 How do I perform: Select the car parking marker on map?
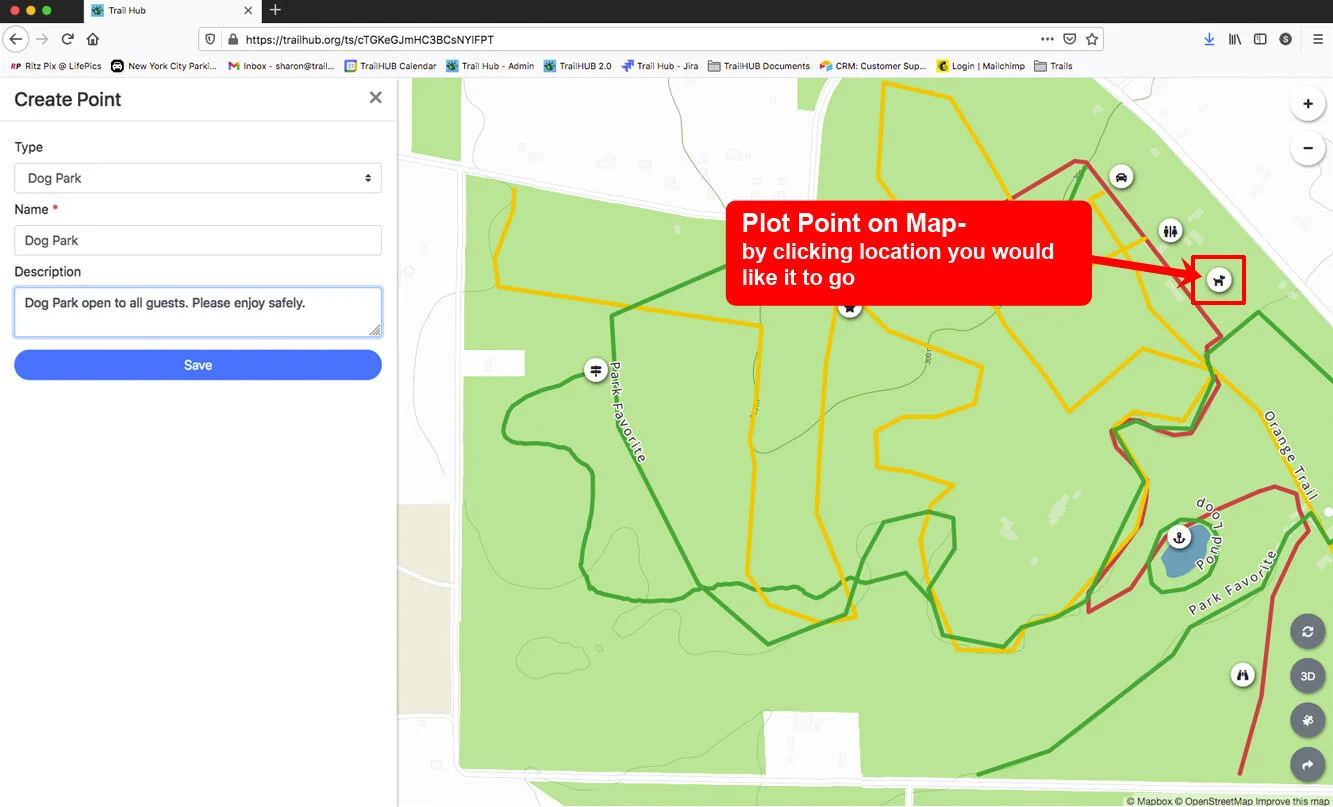(x=1122, y=178)
